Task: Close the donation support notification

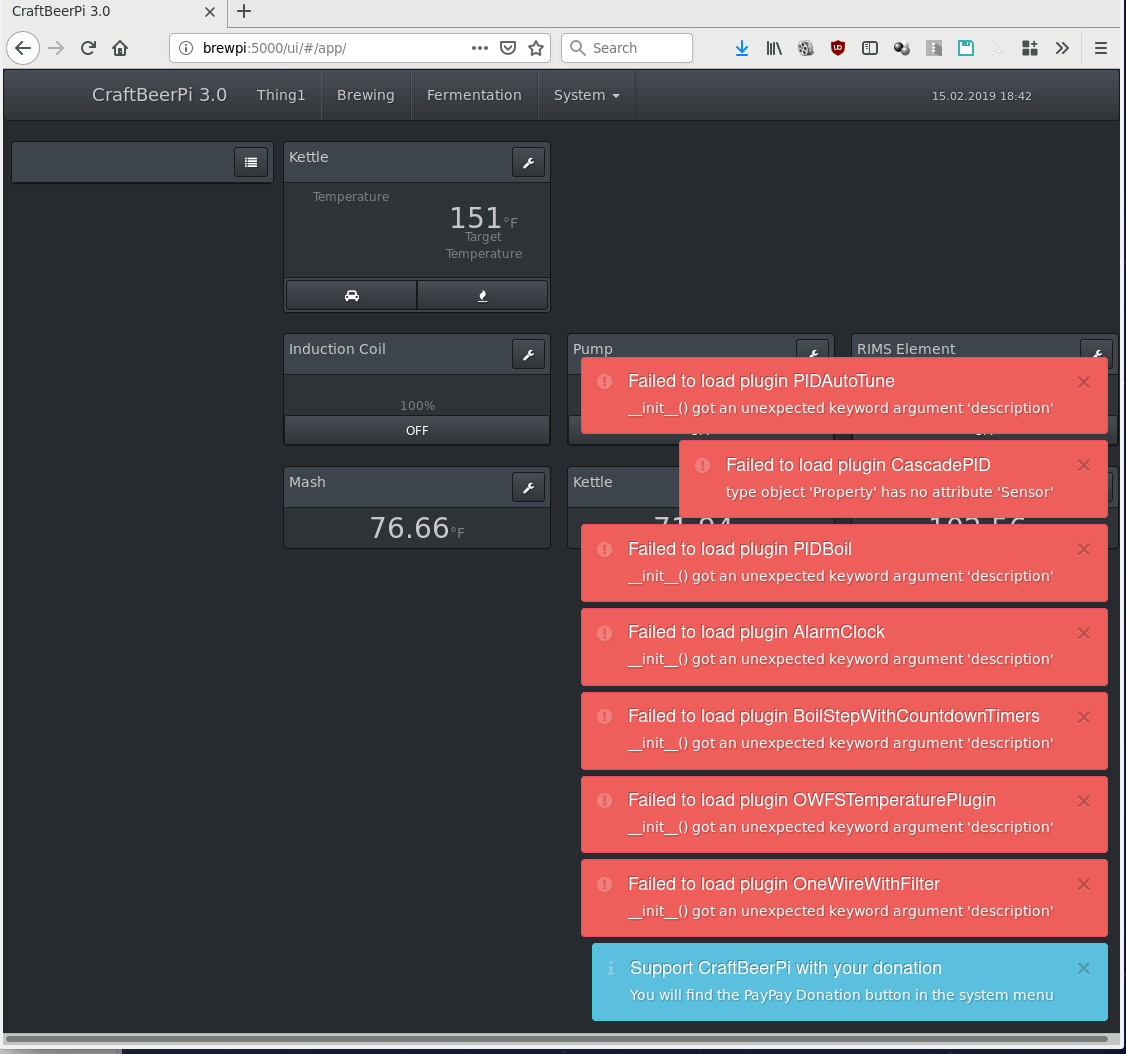Action: coord(1084,969)
